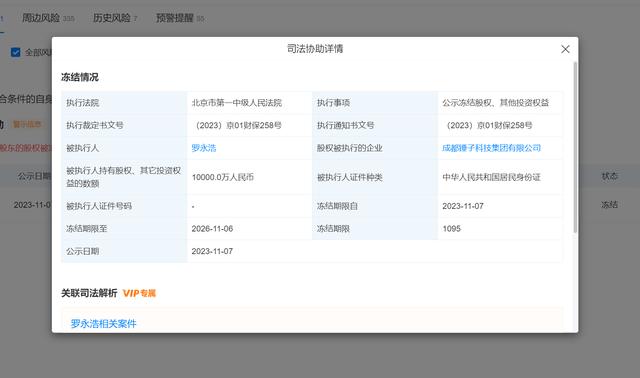Click the 冻结 status in the background row

coord(609,205)
